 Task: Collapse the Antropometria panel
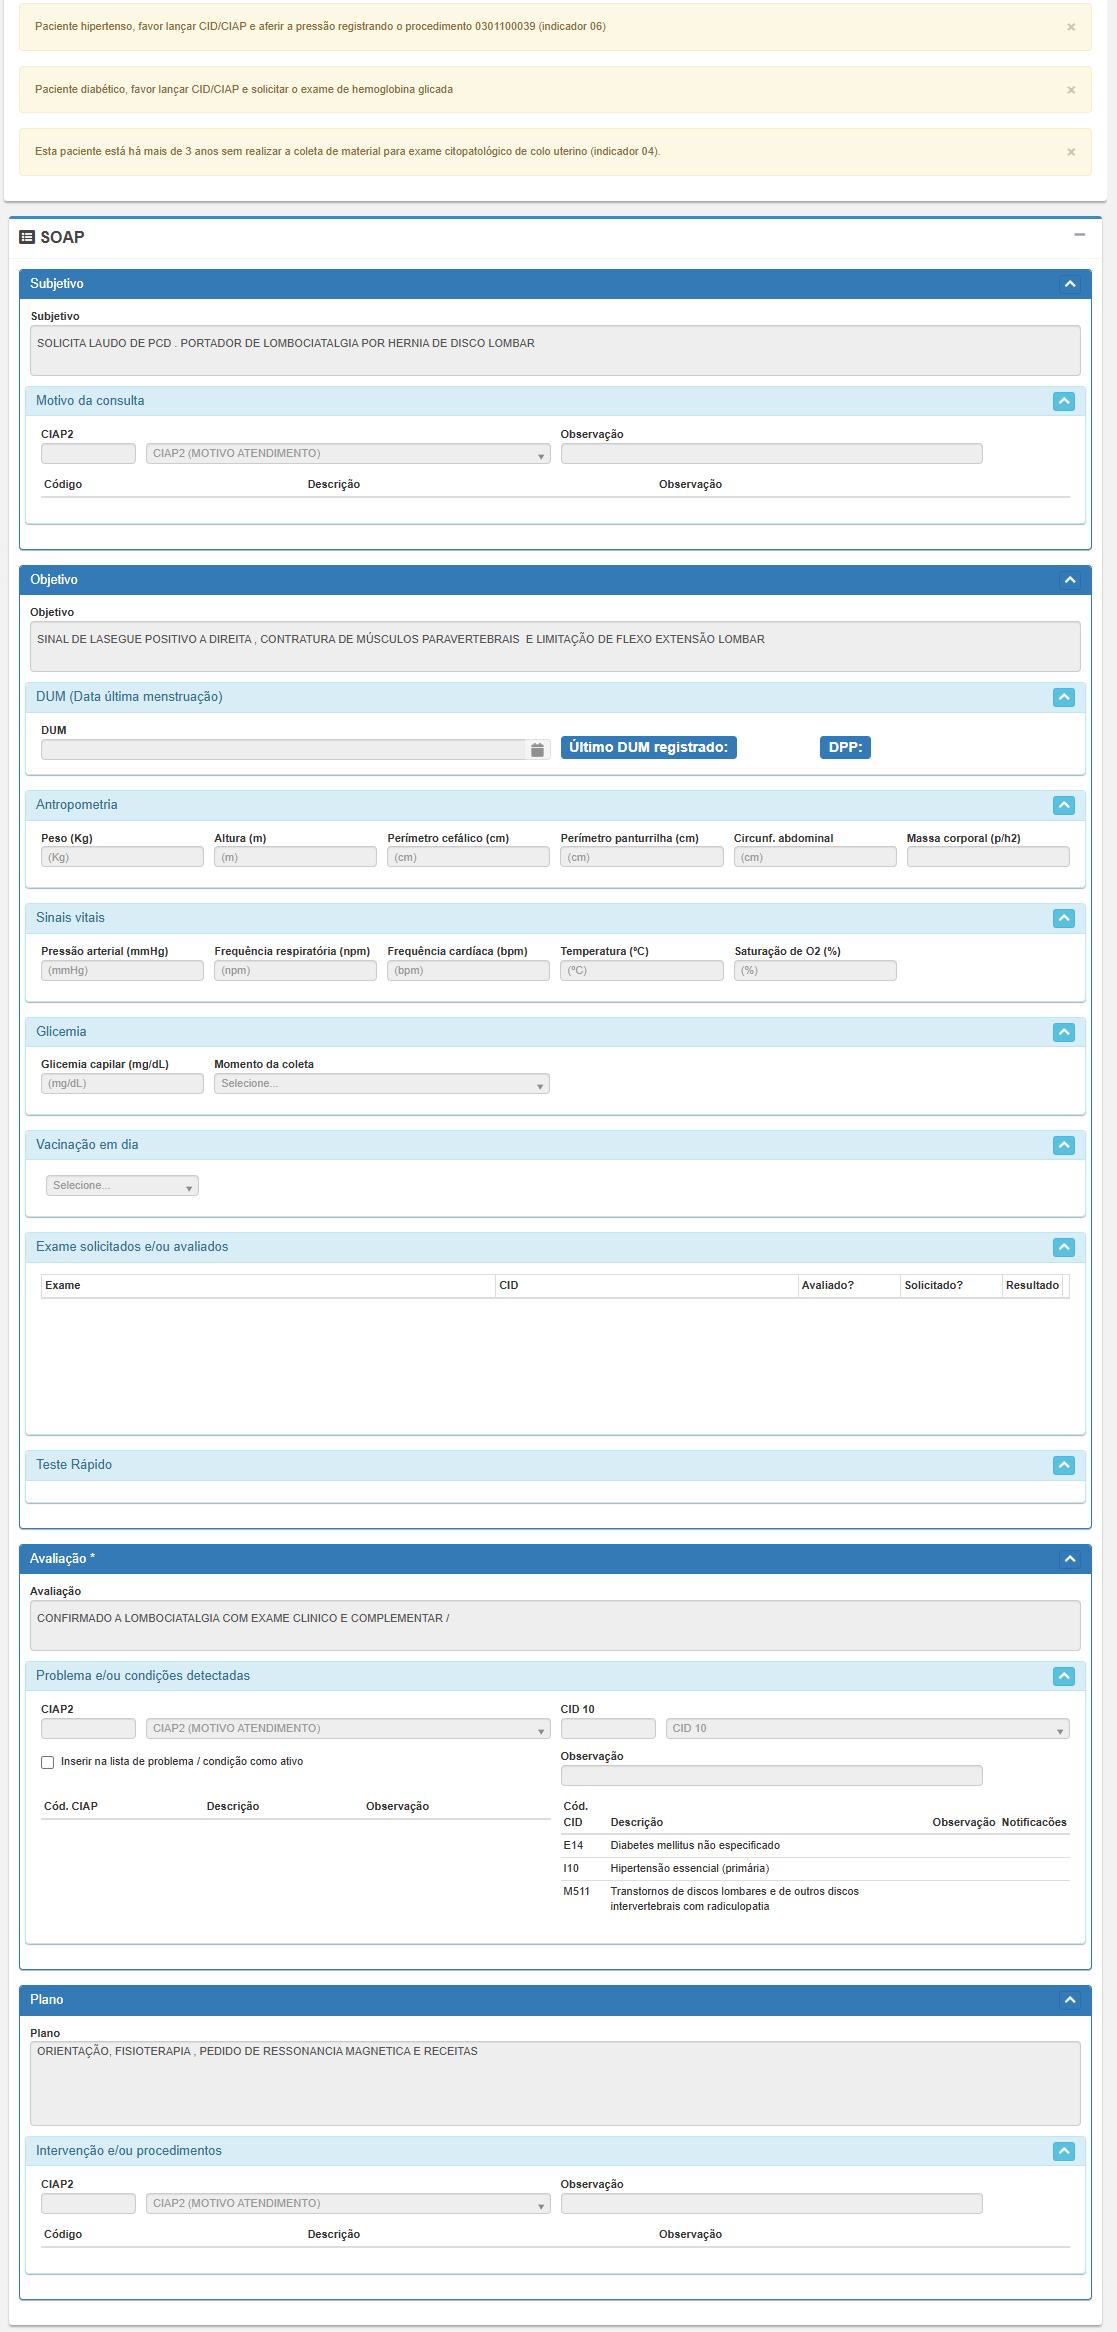coord(1063,805)
